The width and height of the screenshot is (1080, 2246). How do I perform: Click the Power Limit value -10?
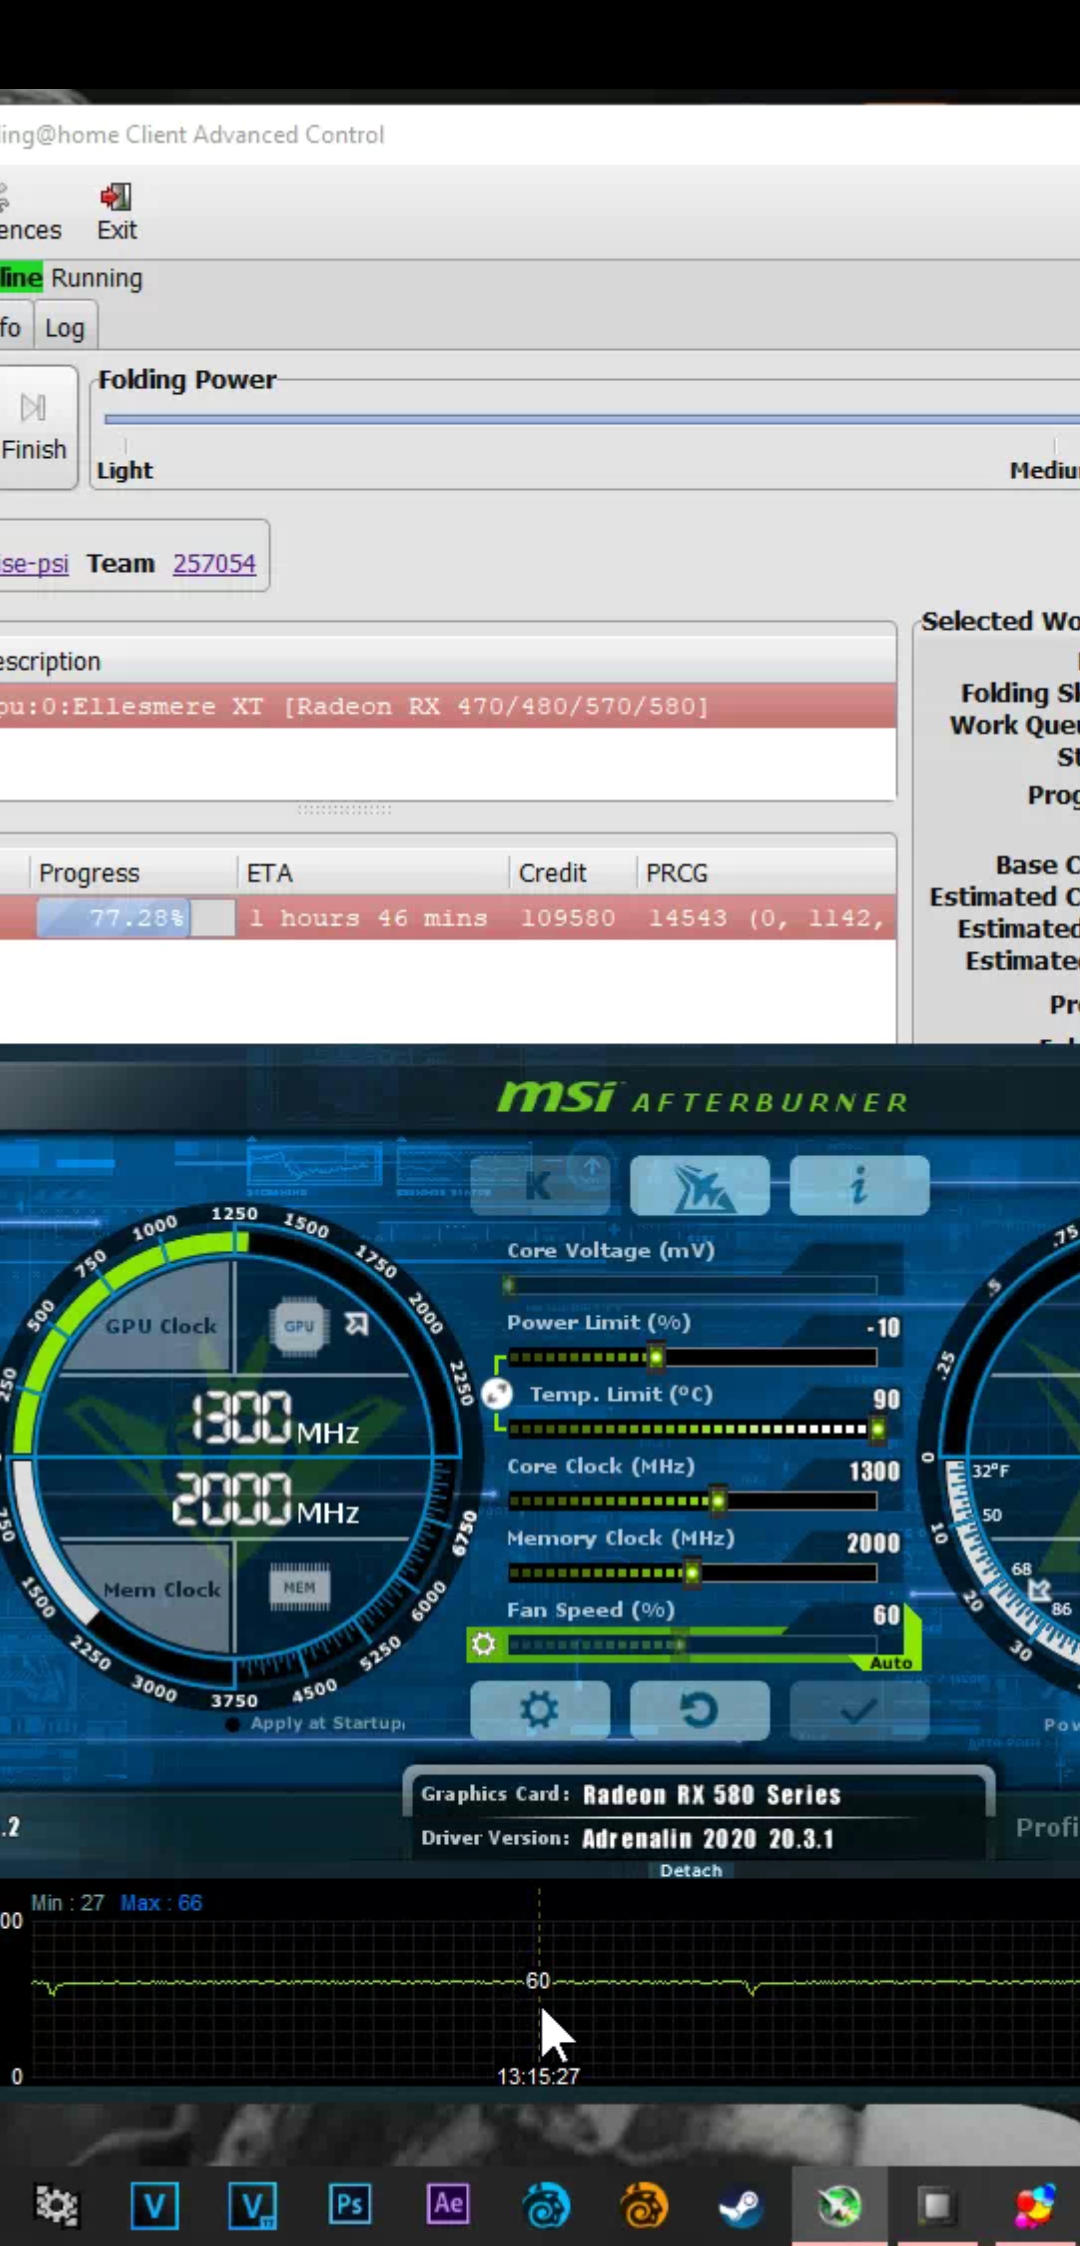(x=883, y=1327)
